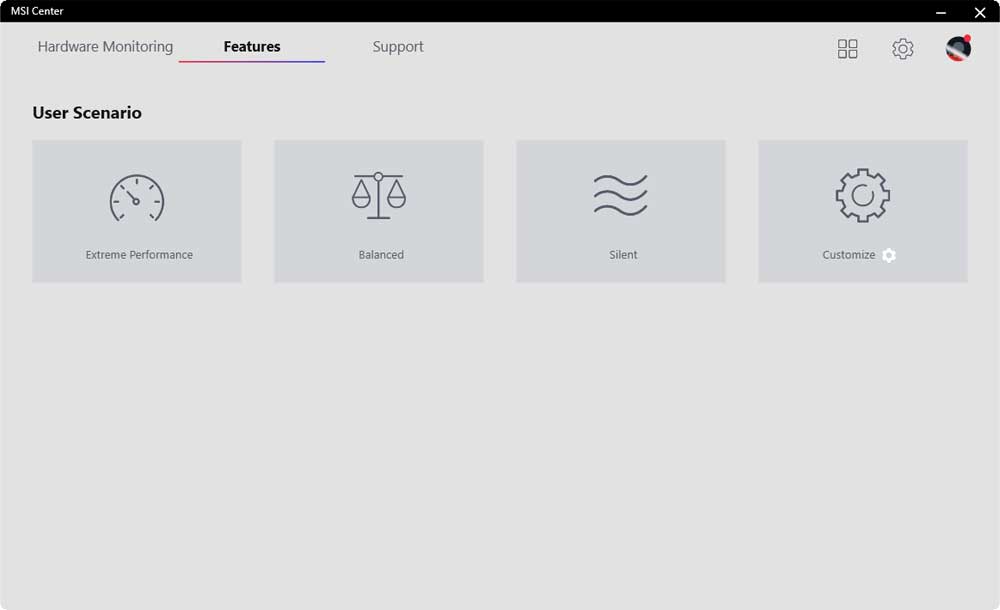Click the MSI Center title text

click(x=37, y=11)
